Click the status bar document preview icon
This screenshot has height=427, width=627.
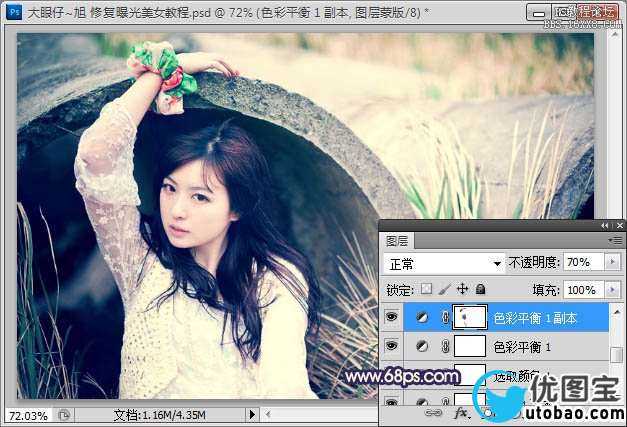click(64, 415)
